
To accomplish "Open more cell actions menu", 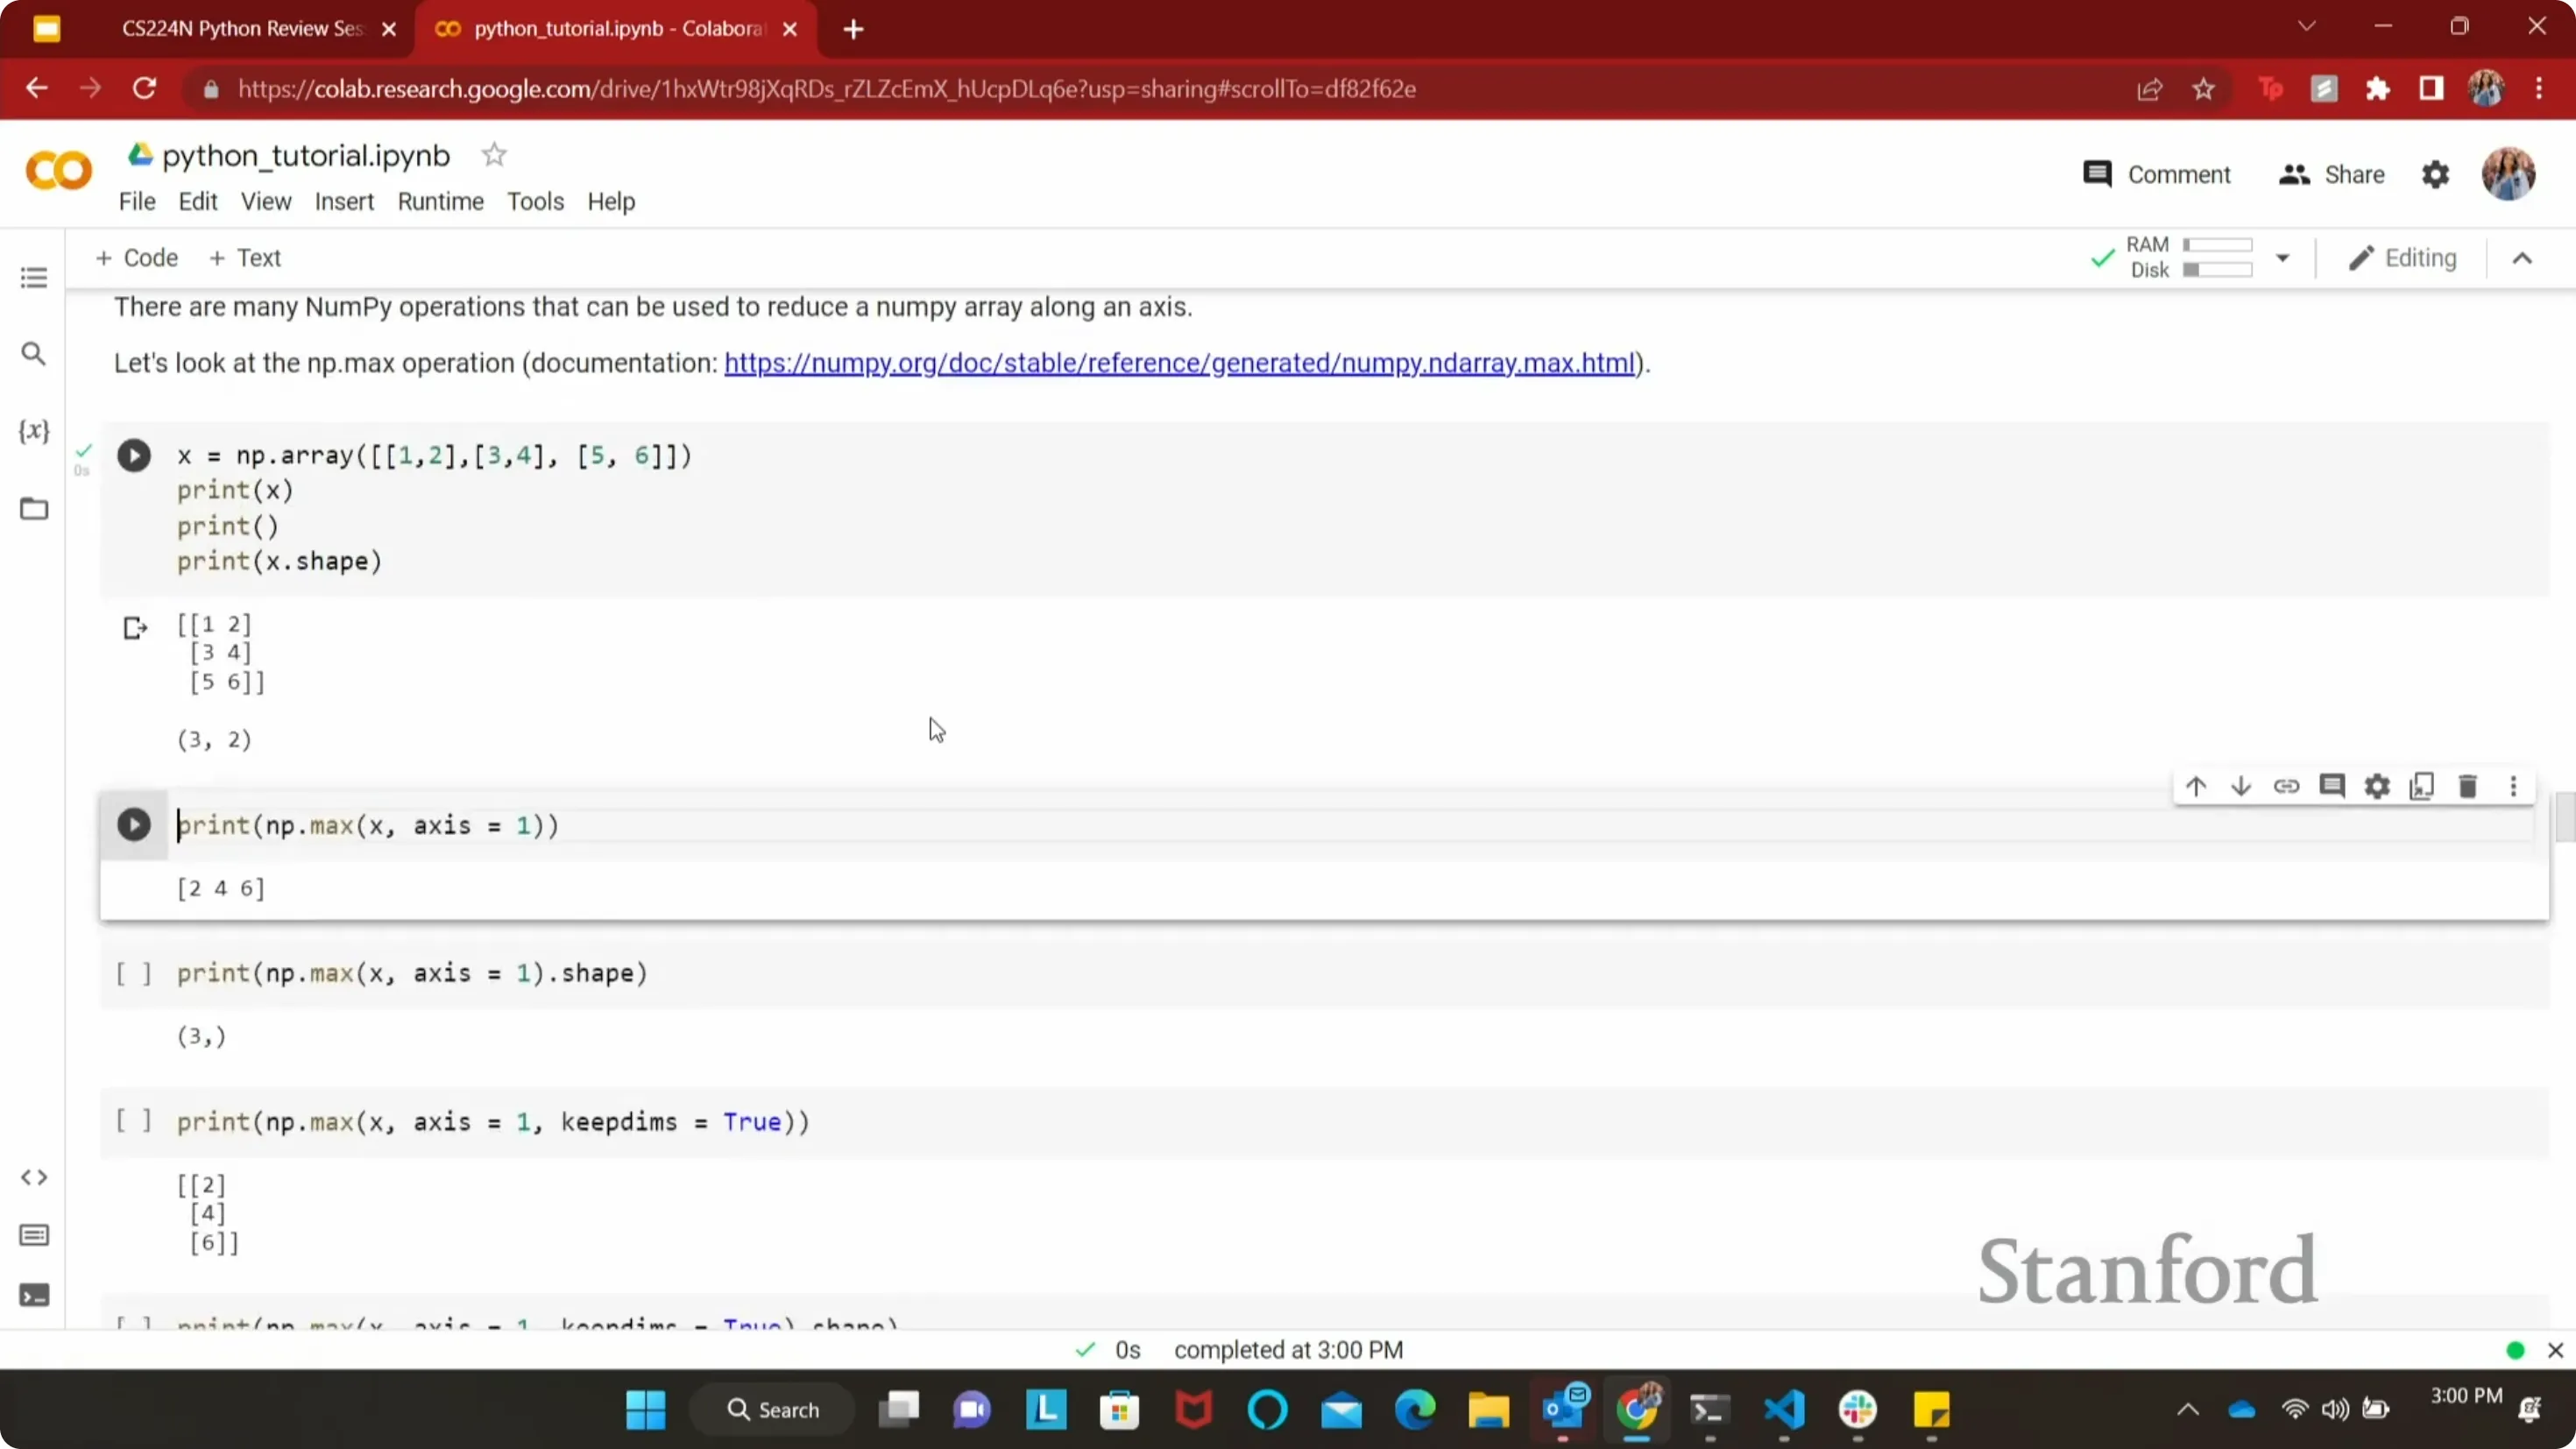I will tap(2513, 786).
